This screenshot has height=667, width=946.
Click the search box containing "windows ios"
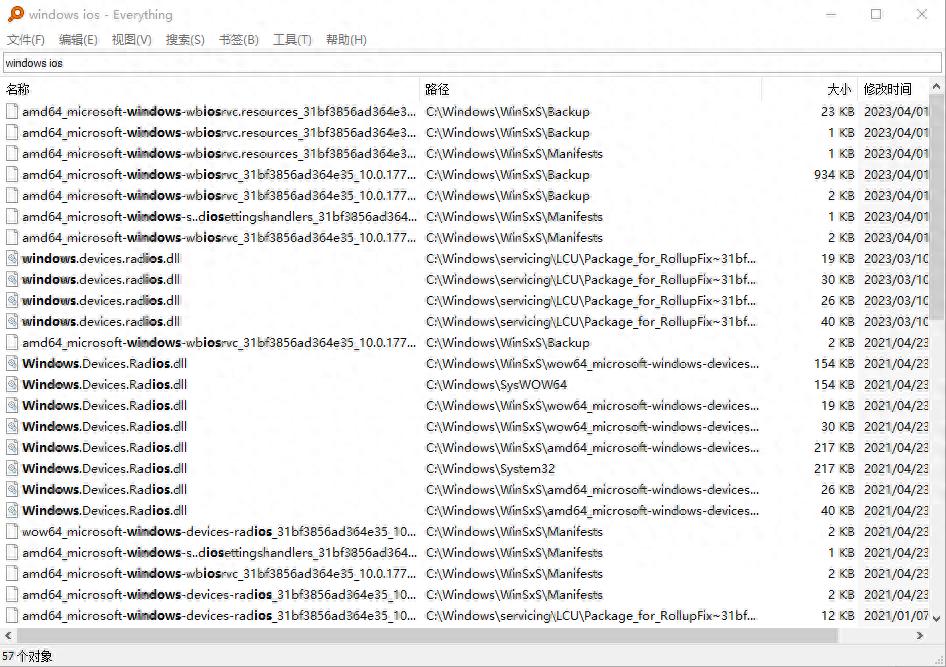(x=470, y=63)
